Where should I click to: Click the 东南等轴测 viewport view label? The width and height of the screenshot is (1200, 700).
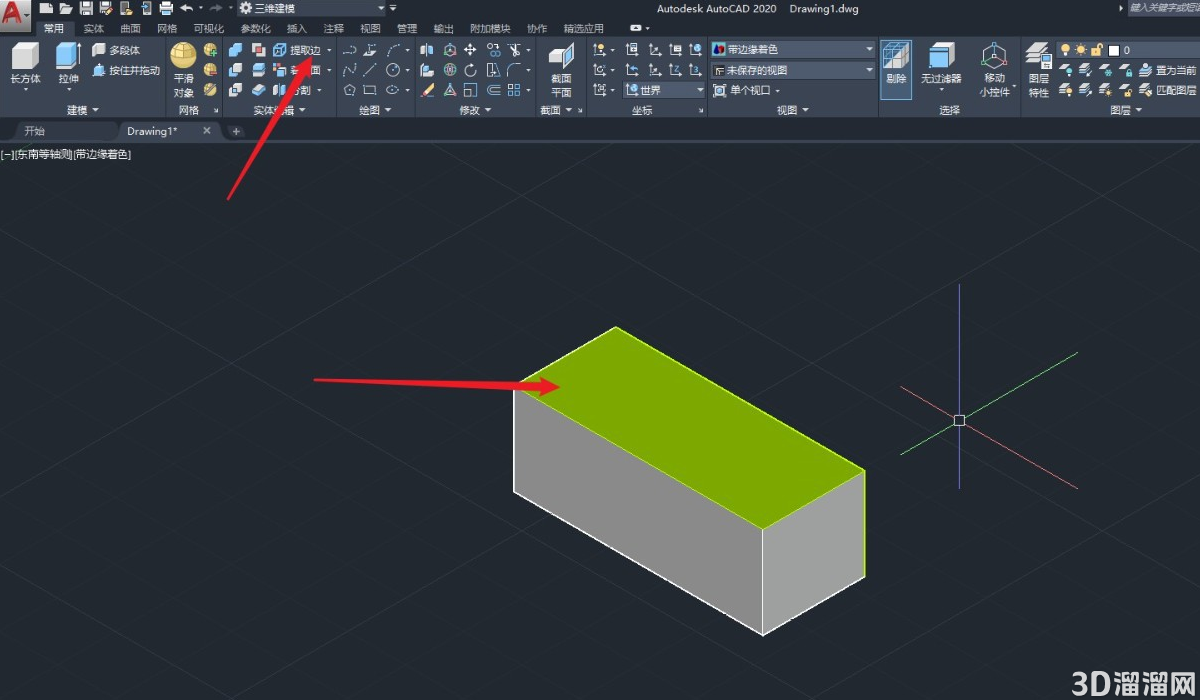[x=43, y=155]
